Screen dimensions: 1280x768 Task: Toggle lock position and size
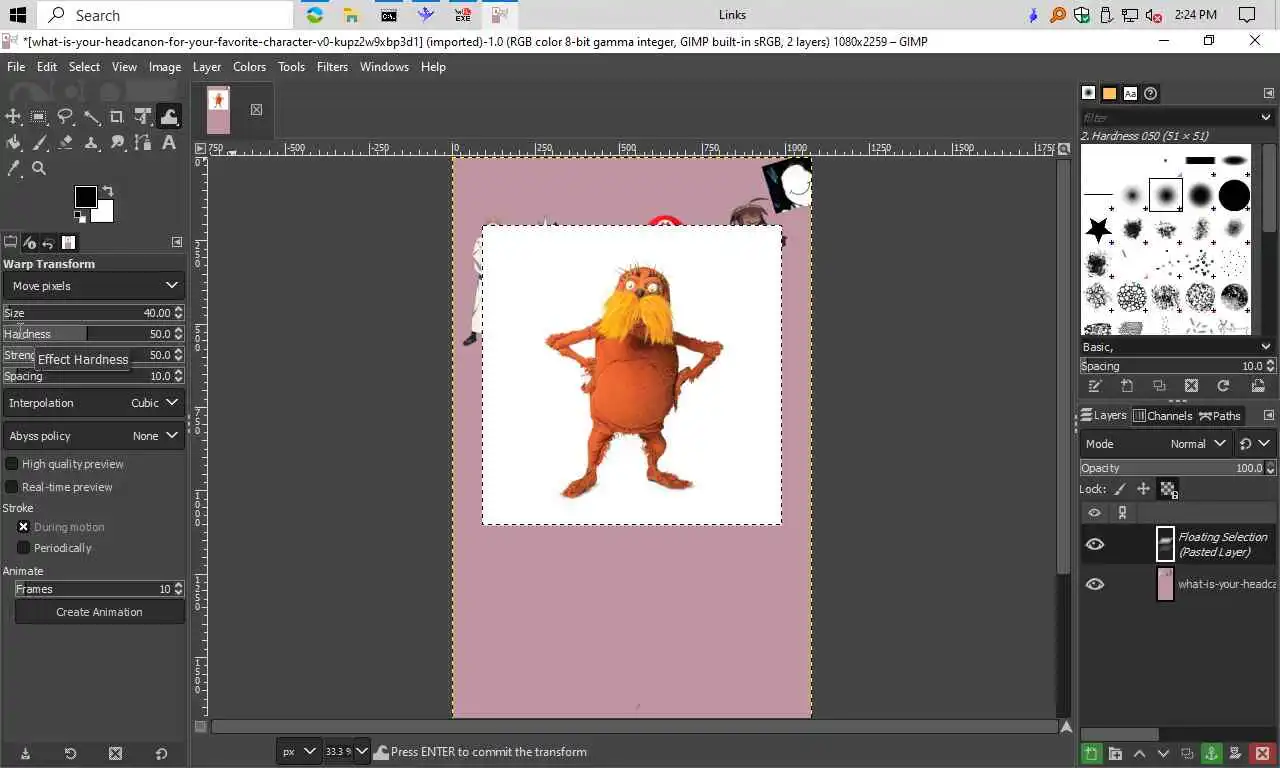click(1143, 489)
